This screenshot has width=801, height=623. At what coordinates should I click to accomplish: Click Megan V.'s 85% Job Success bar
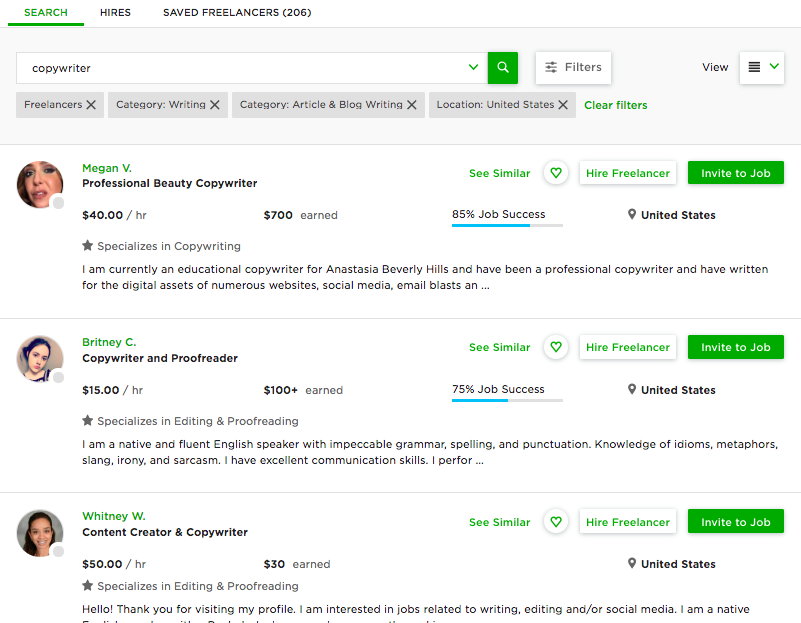(506, 225)
